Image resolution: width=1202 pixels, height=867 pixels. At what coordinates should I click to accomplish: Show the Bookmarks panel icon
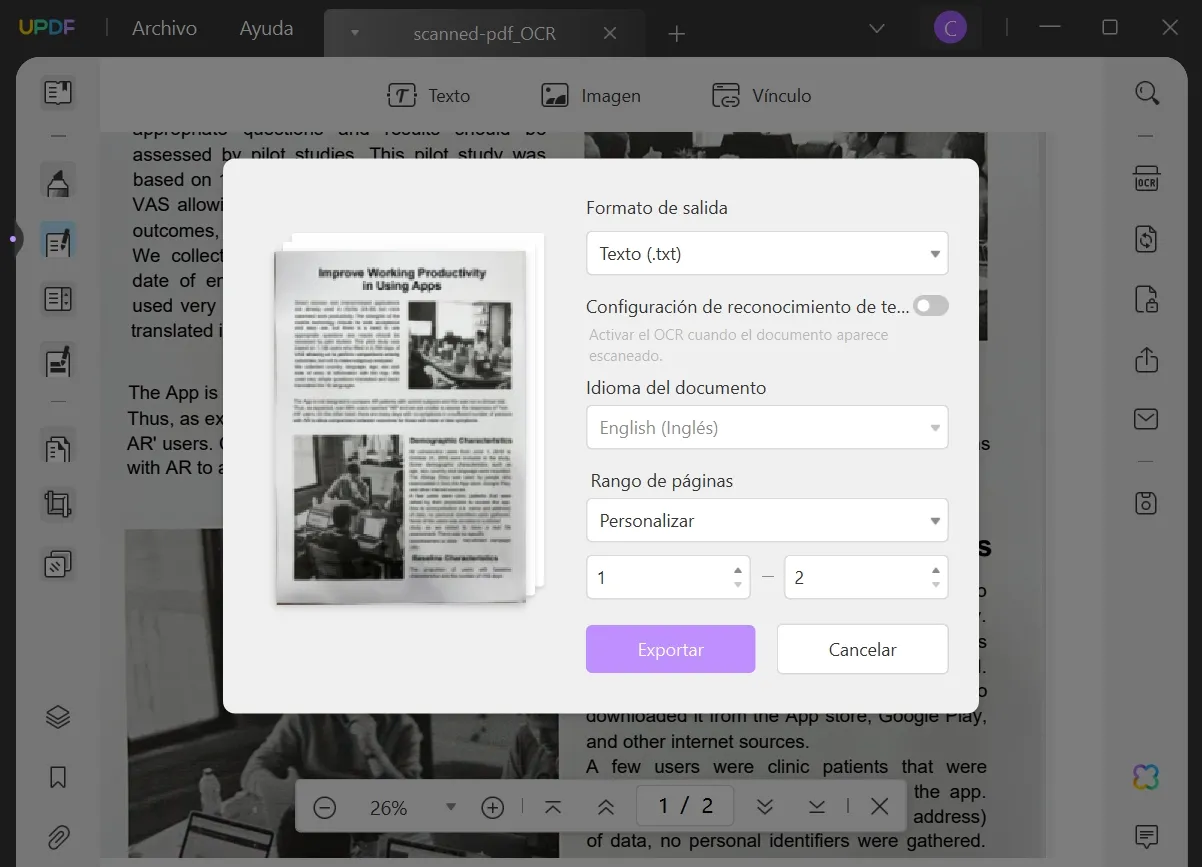click(58, 777)
